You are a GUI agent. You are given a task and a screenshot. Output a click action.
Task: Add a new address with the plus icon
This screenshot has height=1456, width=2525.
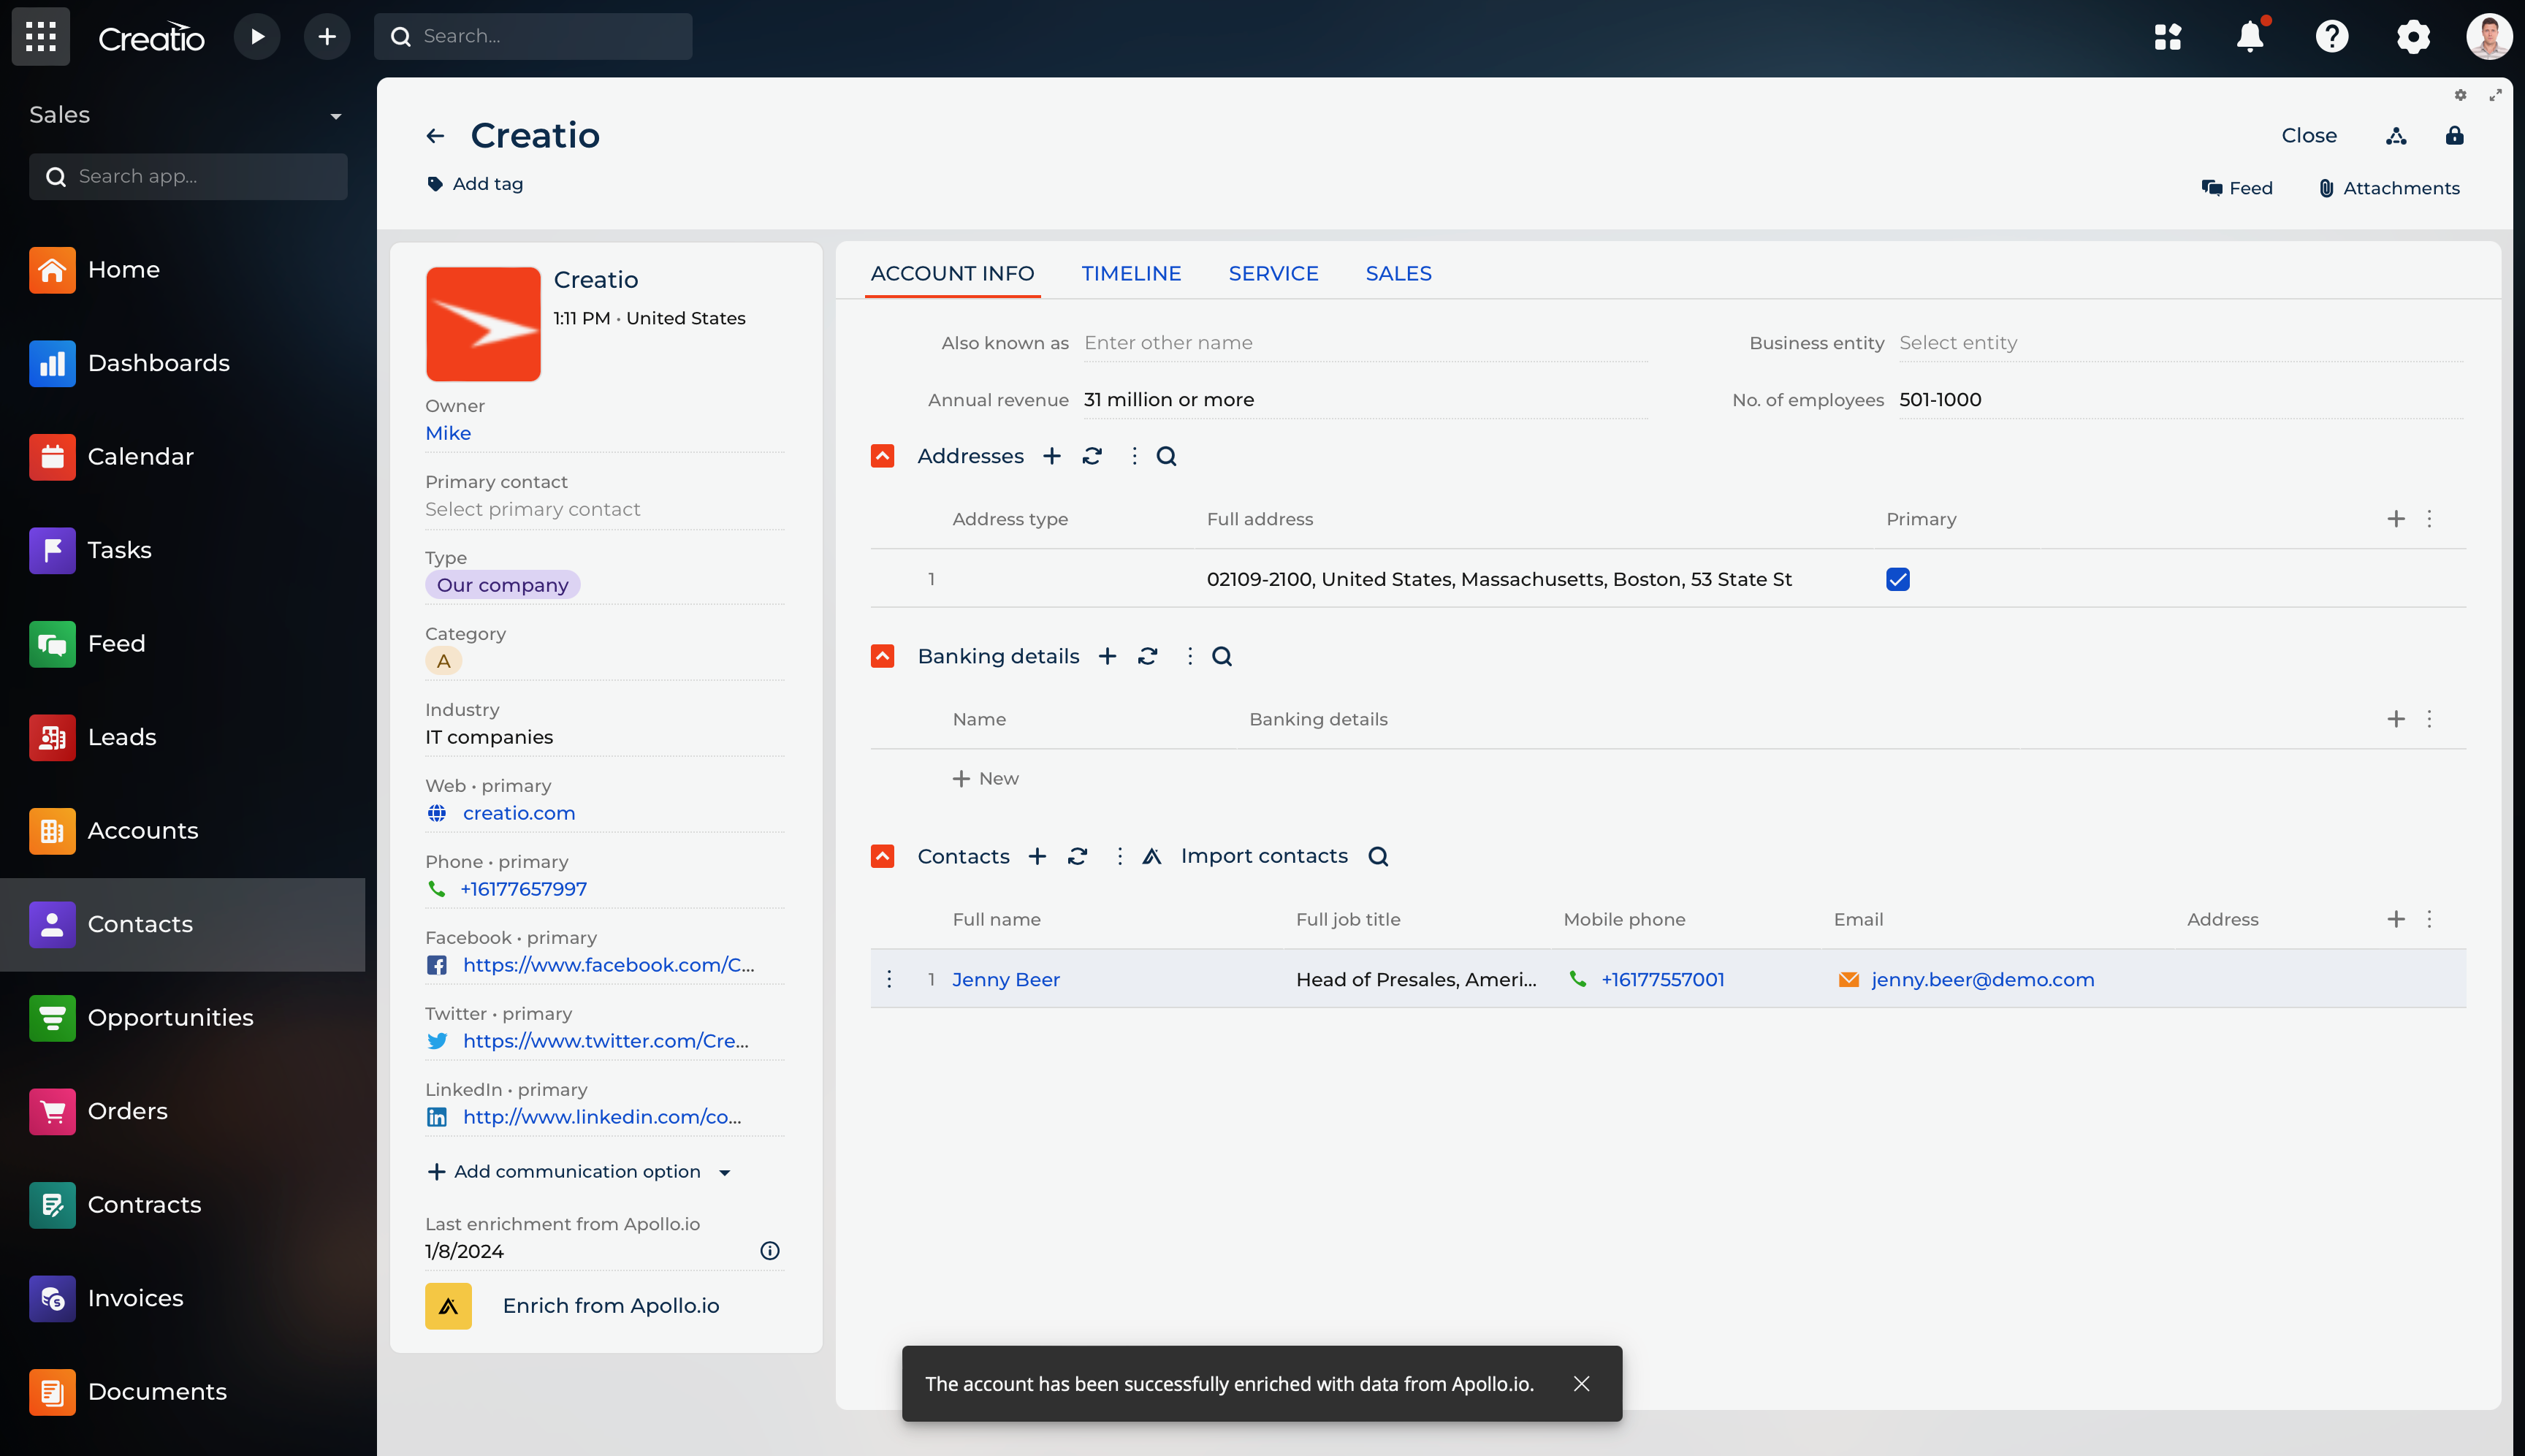(x=1052, y=456)
